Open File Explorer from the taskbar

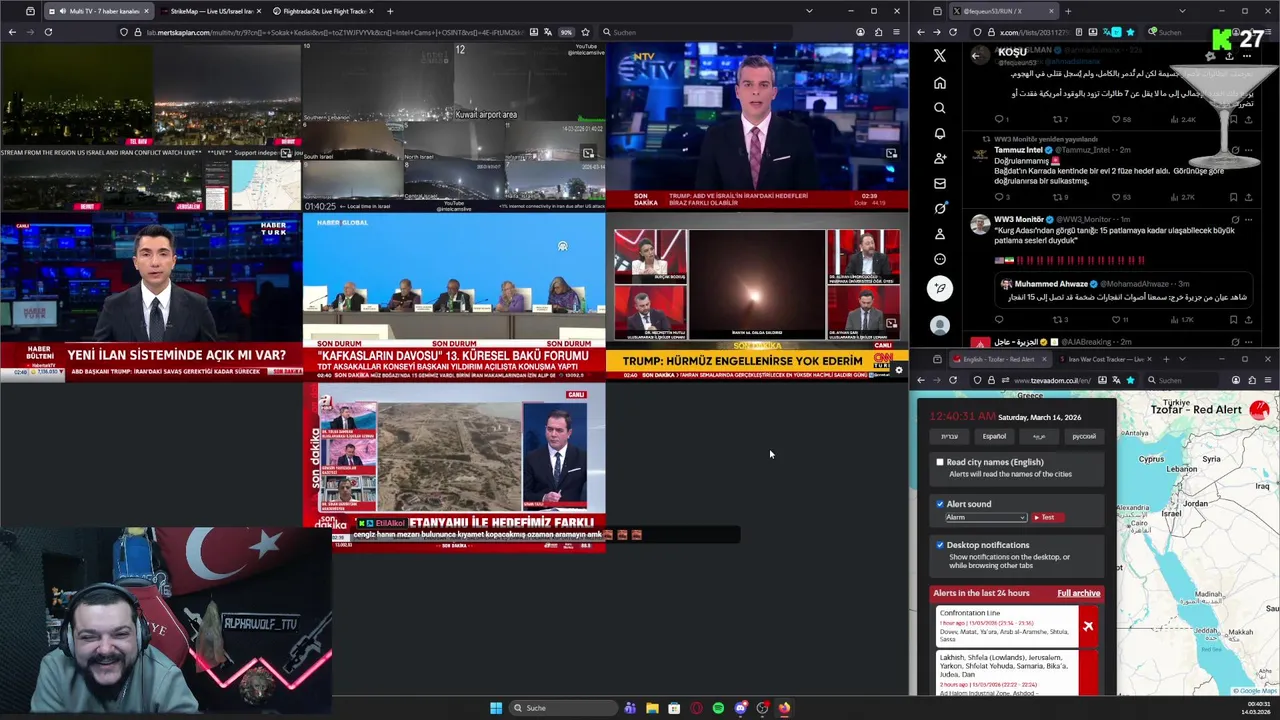tap(652, 708)
